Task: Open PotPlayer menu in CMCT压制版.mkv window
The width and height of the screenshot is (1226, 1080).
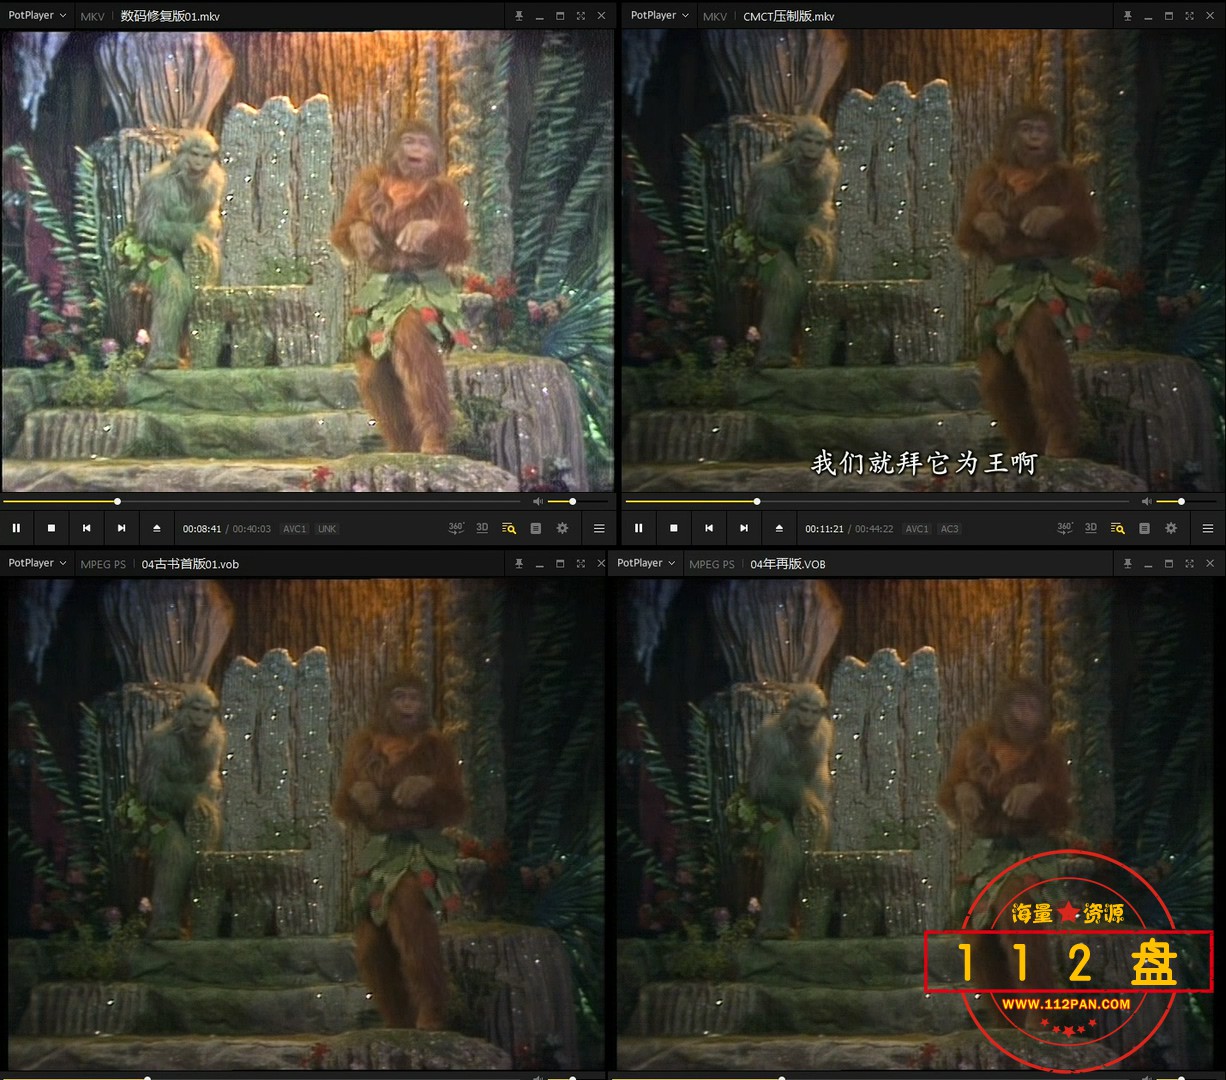Action: (x=660, y=16)
